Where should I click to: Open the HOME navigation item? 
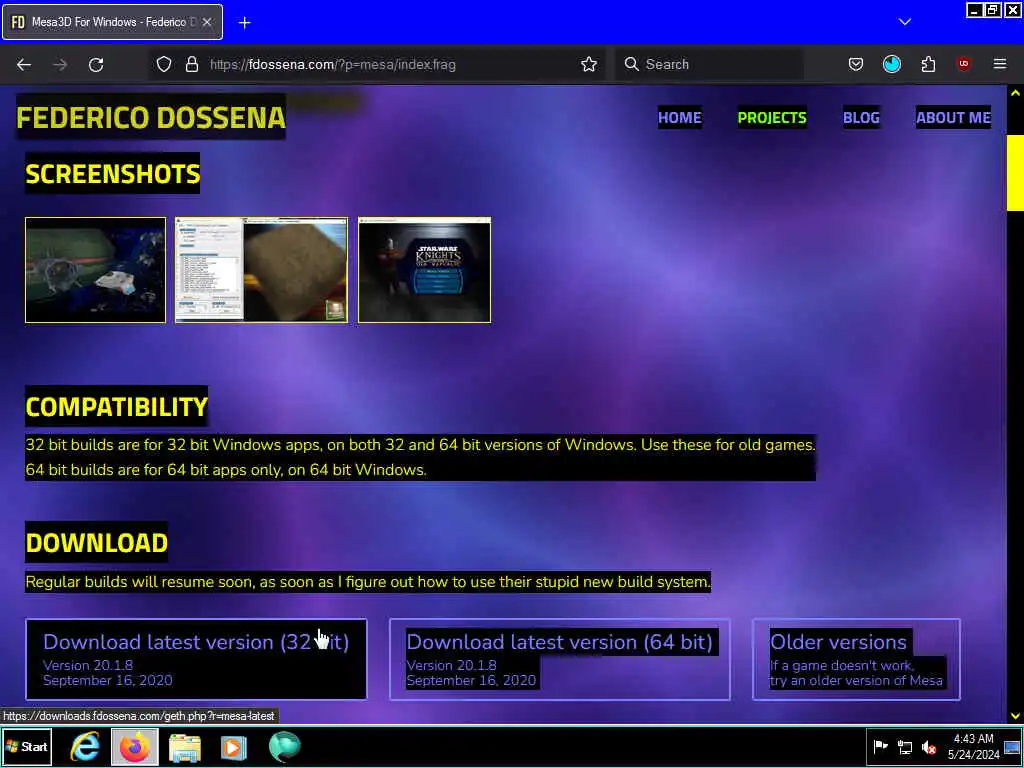(680, 118)
